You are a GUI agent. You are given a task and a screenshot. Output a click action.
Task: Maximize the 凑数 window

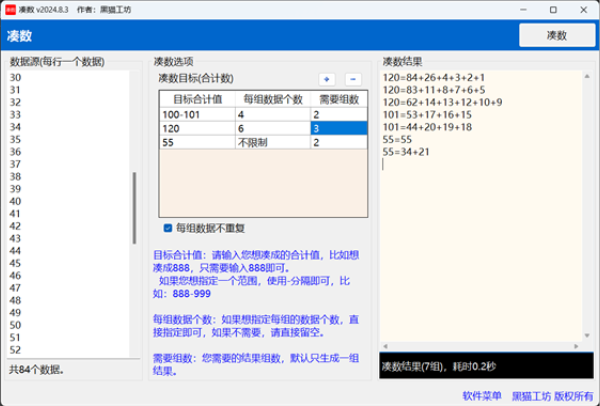(553, 10)
